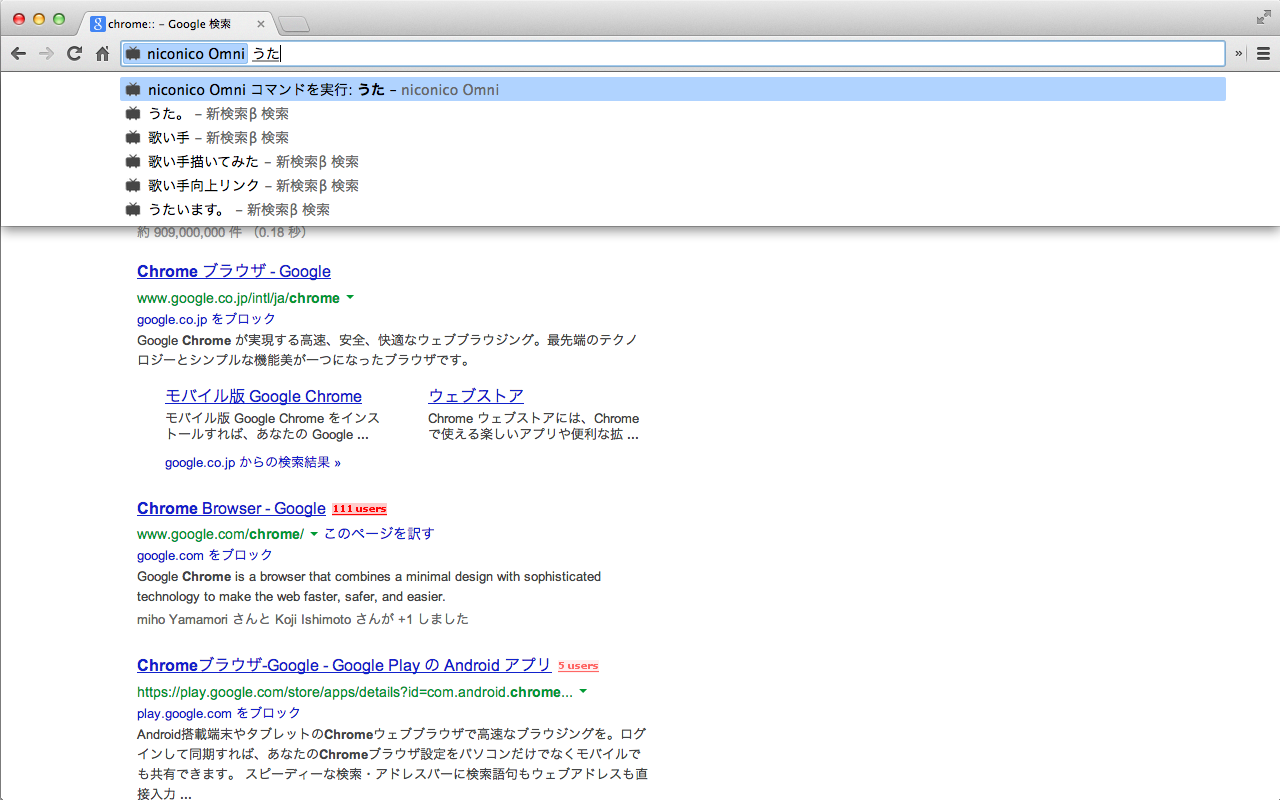Expand dropdown next to www.google.com/chrome/ URL
1280x800 pixels.
[314, 534]
